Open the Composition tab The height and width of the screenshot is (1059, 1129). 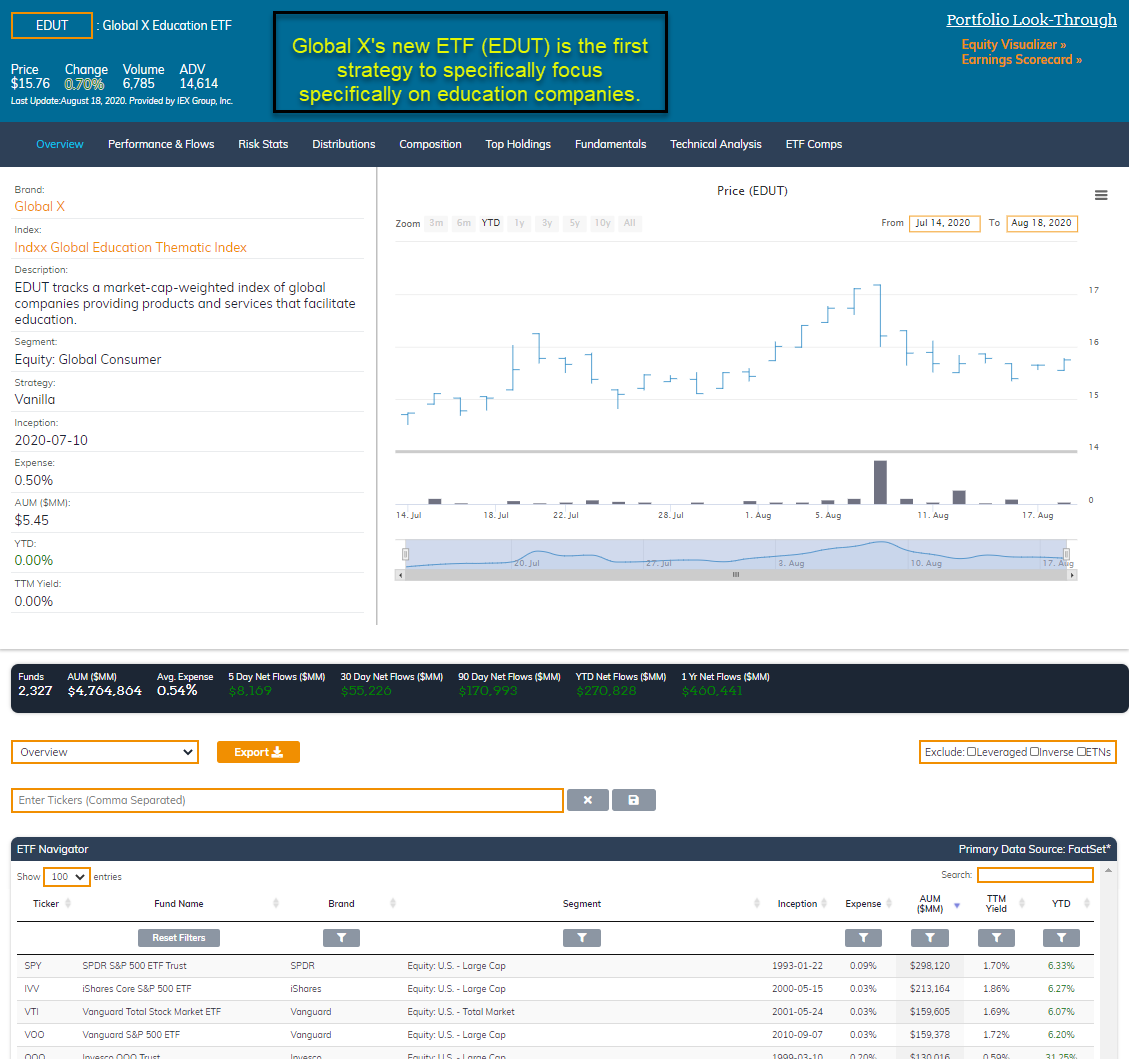(x=430, y=144)
